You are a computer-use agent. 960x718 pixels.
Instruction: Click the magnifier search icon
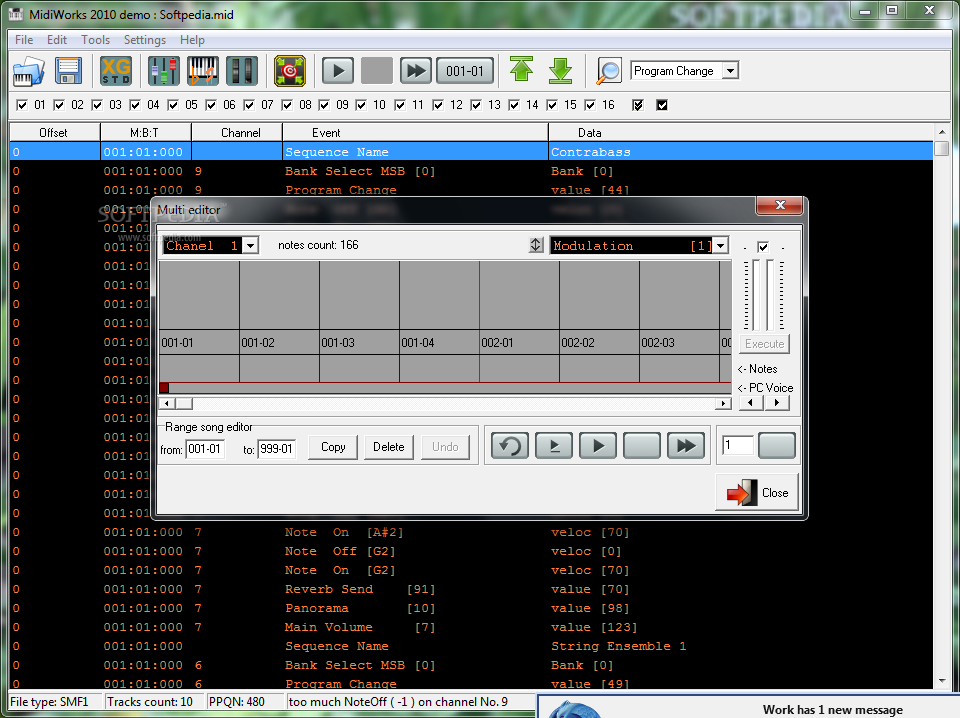click(x=609, y=71)
